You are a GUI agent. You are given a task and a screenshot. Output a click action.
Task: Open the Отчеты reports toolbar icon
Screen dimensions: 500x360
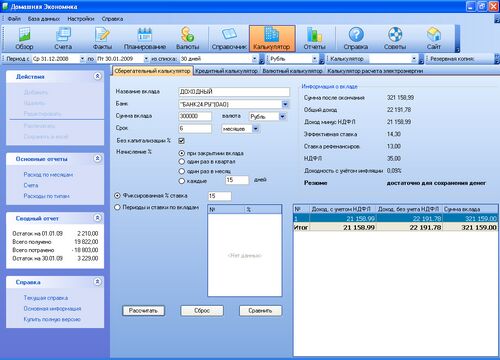coord(314,39)
